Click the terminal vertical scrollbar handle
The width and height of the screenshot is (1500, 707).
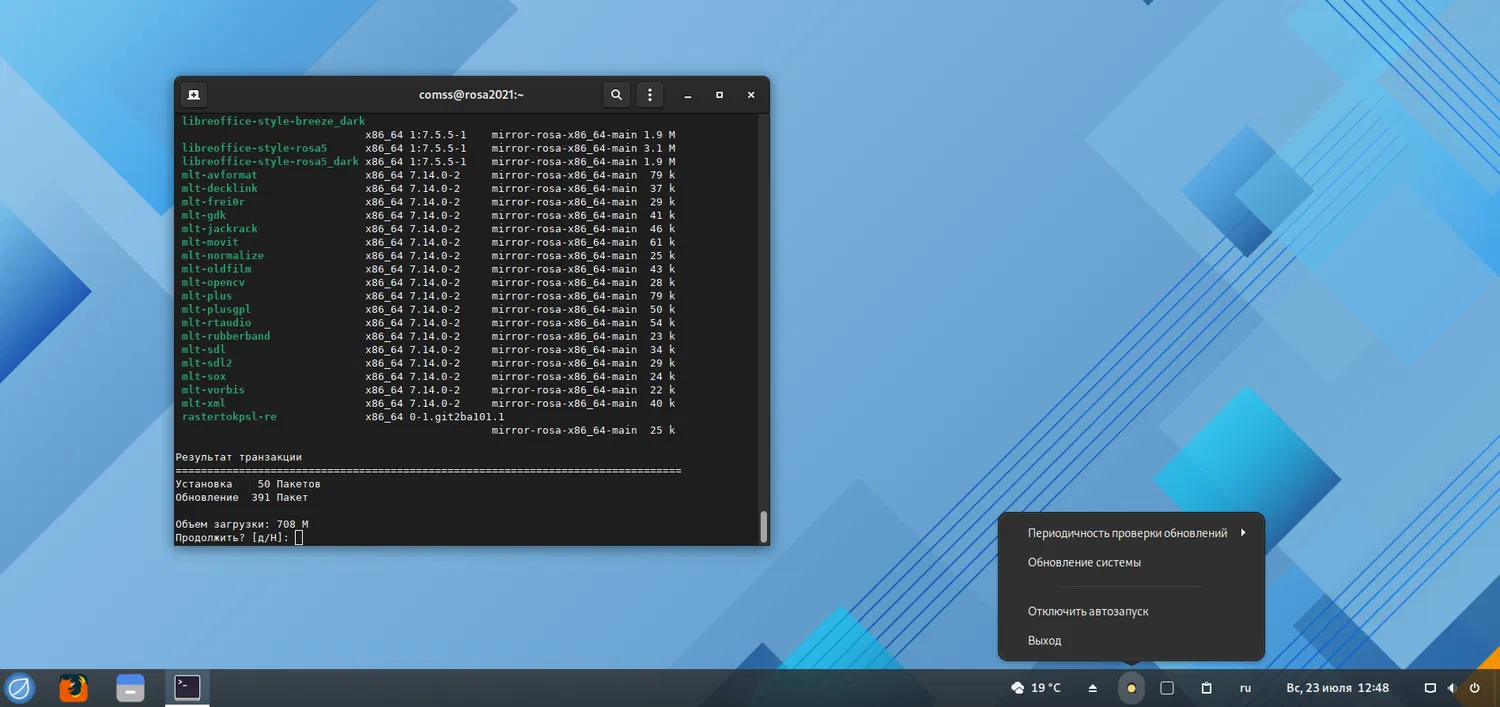pyautogui.click(x=764, y=526)
